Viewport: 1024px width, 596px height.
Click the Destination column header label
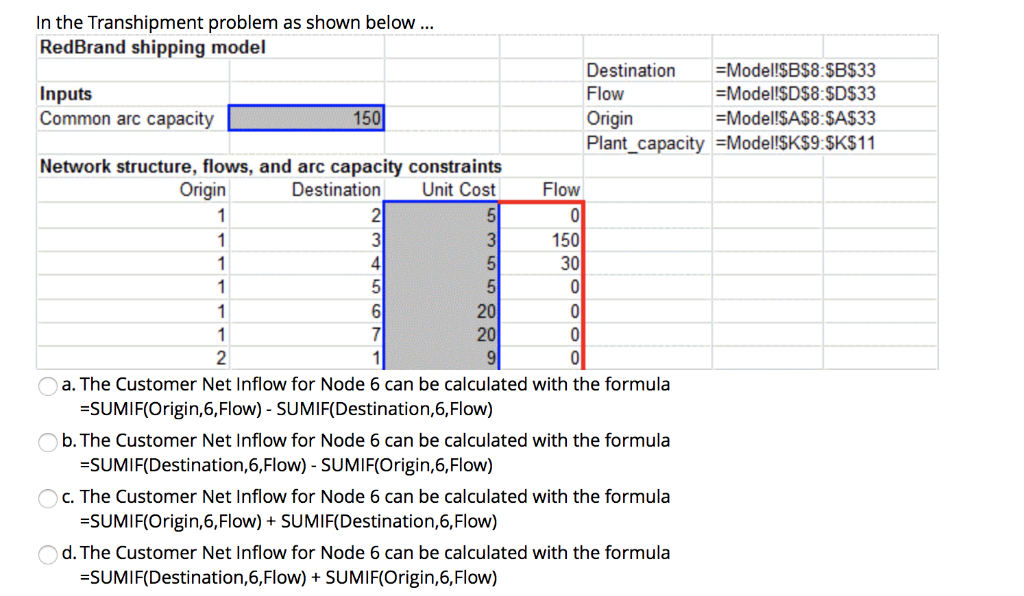pyautogui.click(x=336, y=189)
